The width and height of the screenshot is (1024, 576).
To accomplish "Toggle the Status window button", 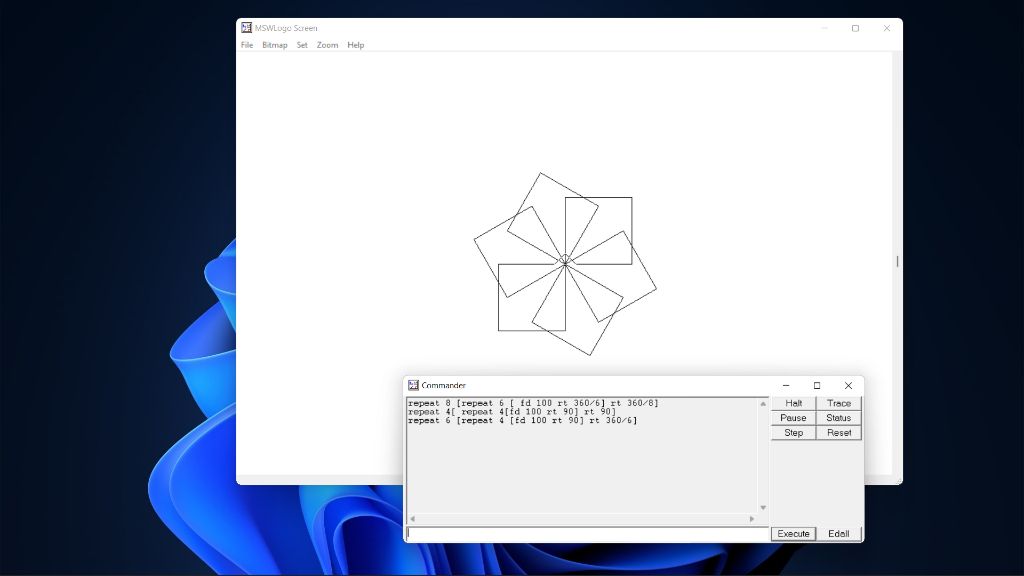I will pyautogui.click(x=838, y=418).
